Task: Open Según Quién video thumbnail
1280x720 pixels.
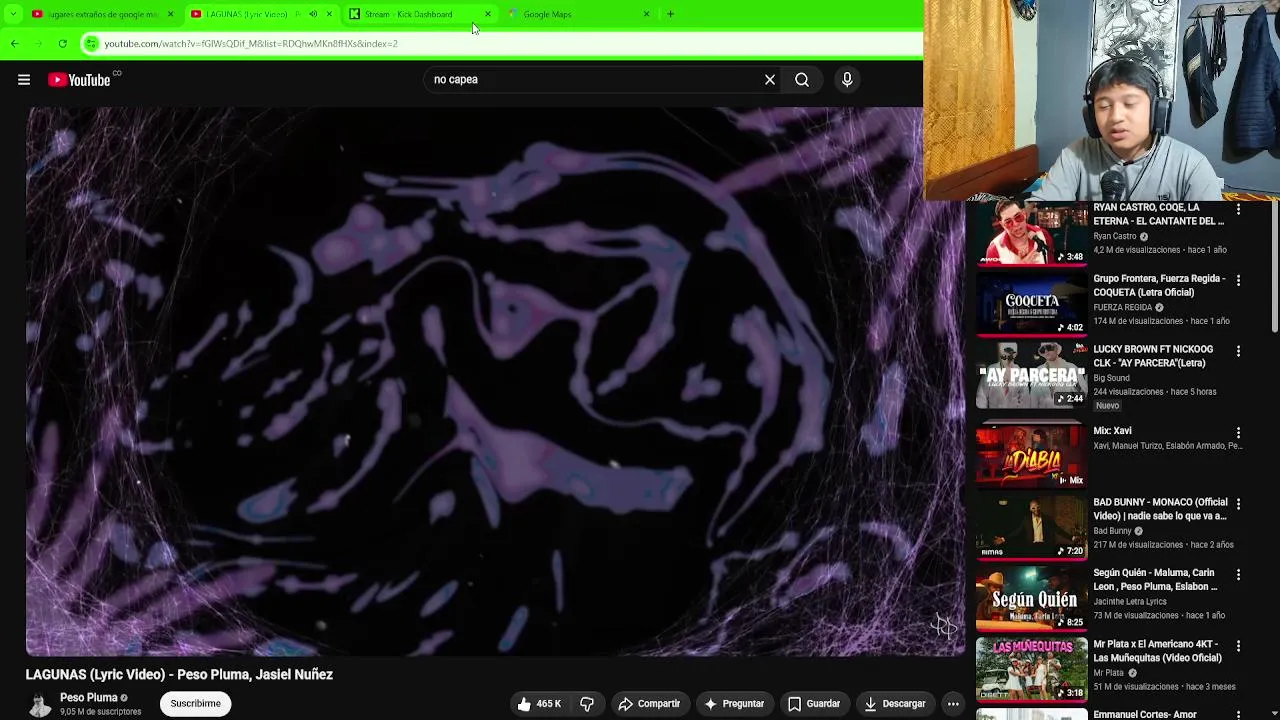Action: 1031,600
